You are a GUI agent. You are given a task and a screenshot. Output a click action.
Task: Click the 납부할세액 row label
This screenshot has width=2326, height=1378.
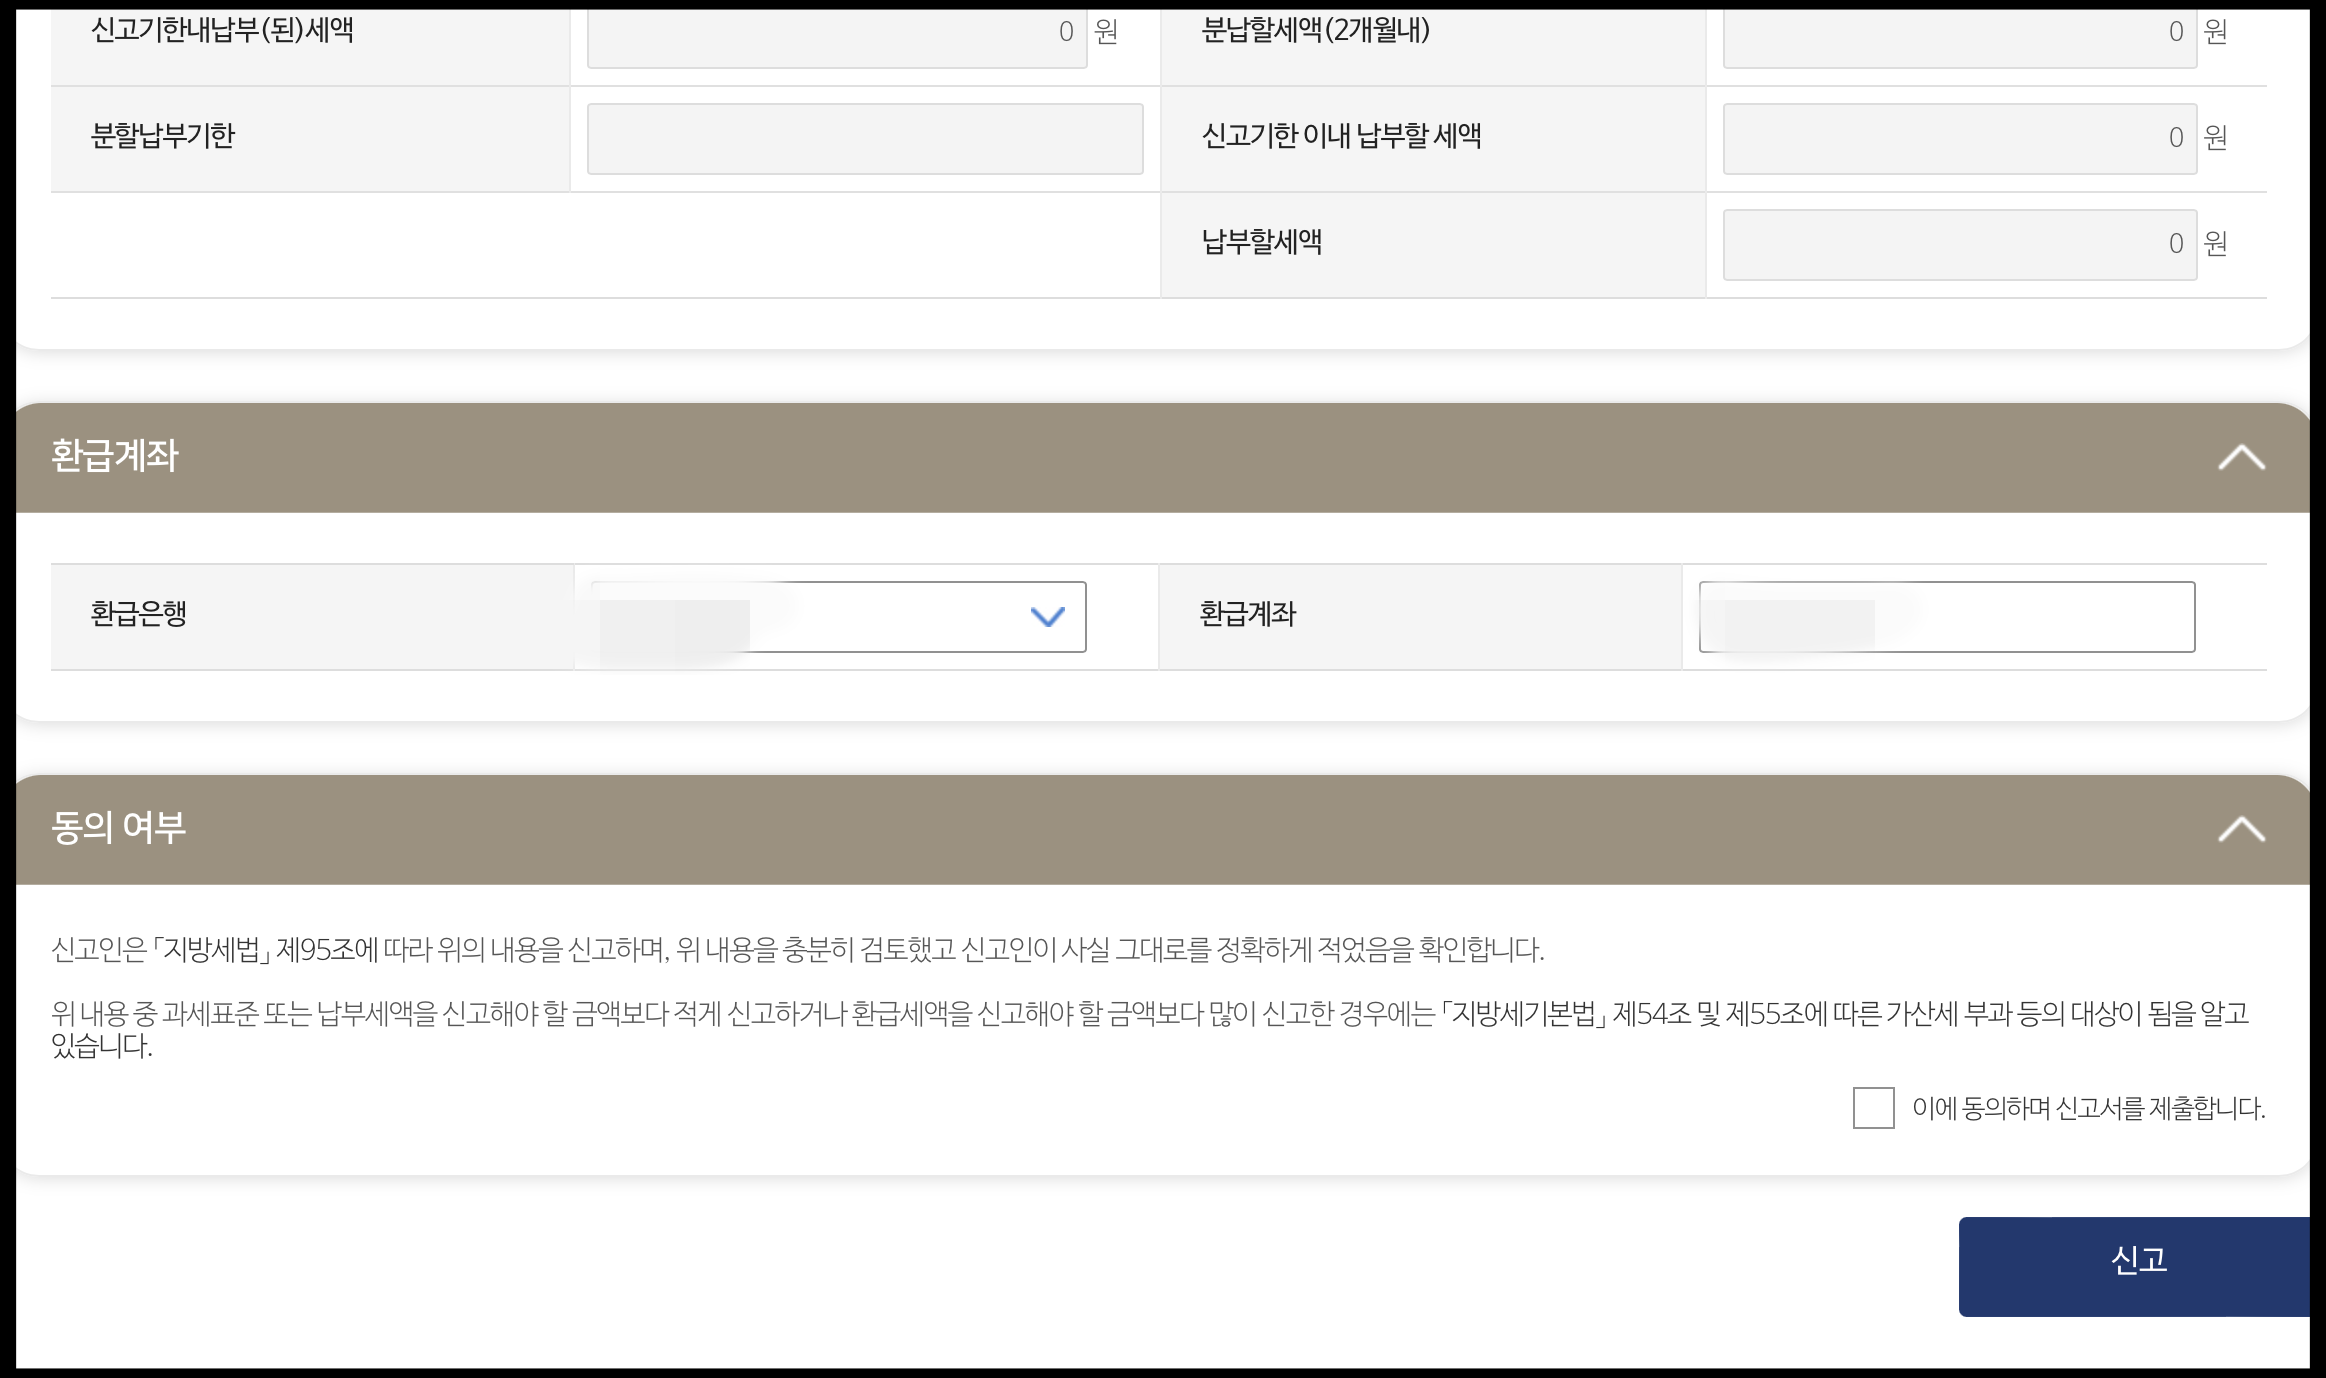click(x=1261, y=242)
